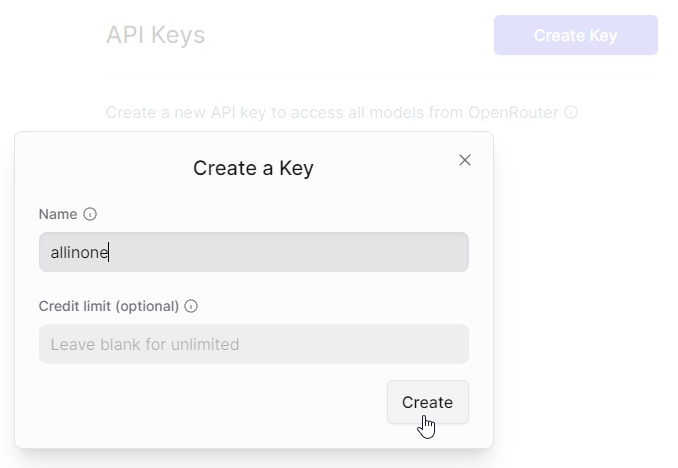Screen dimensions: 678x468
Task: Click the Create button in dialog
Action: 427,402
